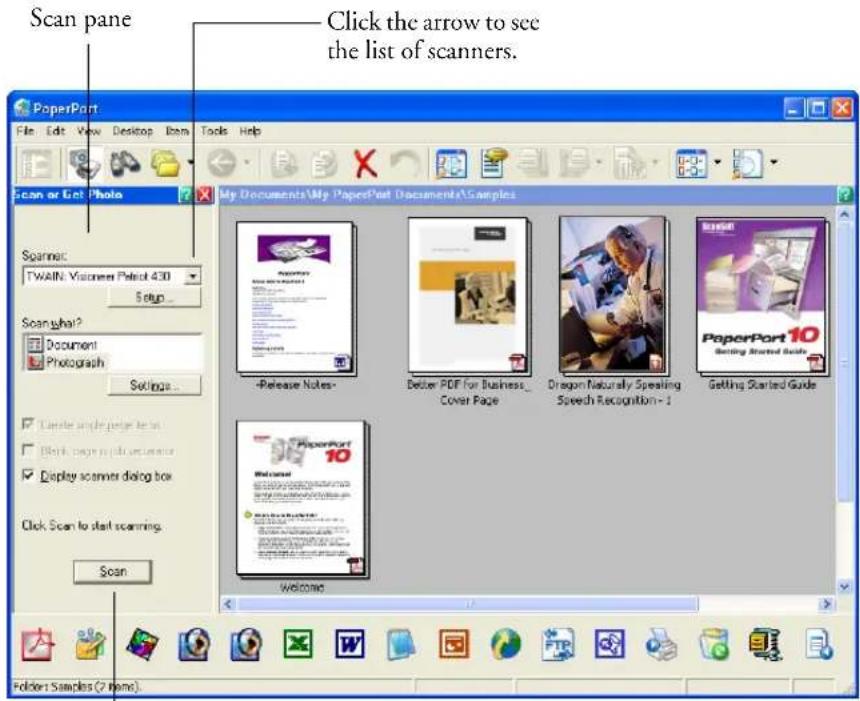Image resolution: width=860 pixels, height=701 pixels.
Task: Click the Settings button
Action: (155, 386)
